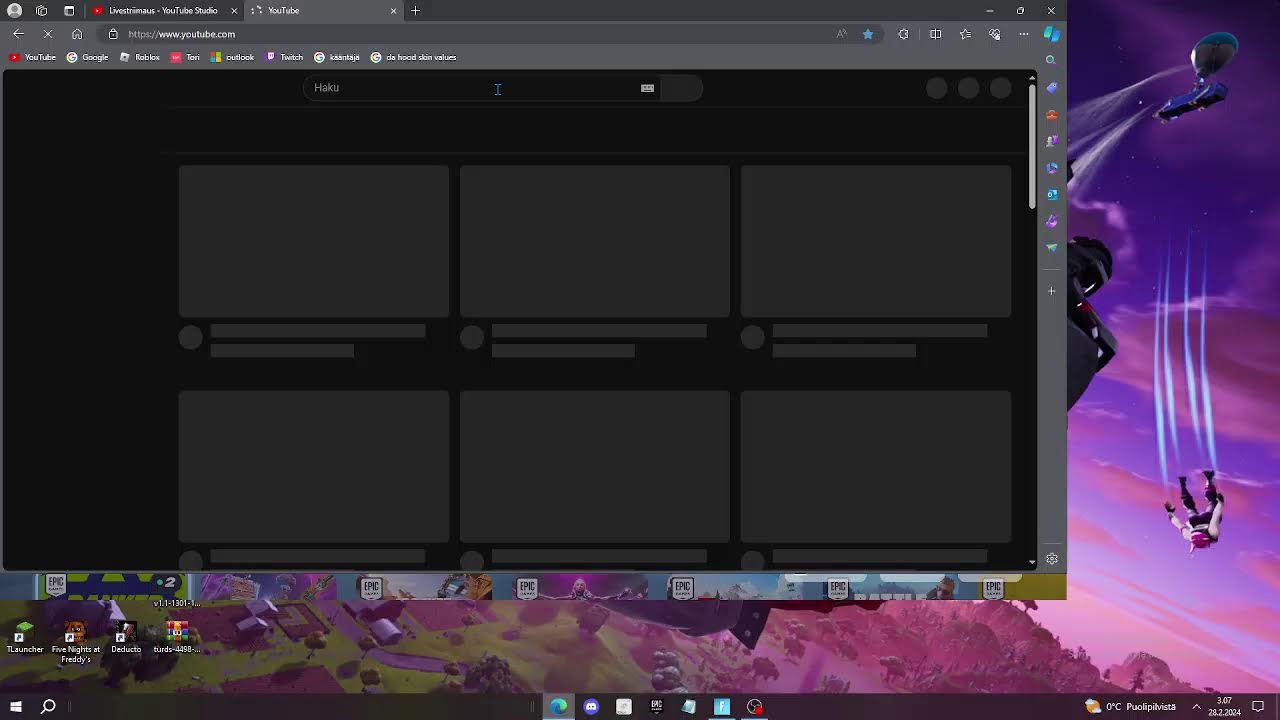Open the Windows taskbar search
1280x720 pixels.
coord(48,707)
